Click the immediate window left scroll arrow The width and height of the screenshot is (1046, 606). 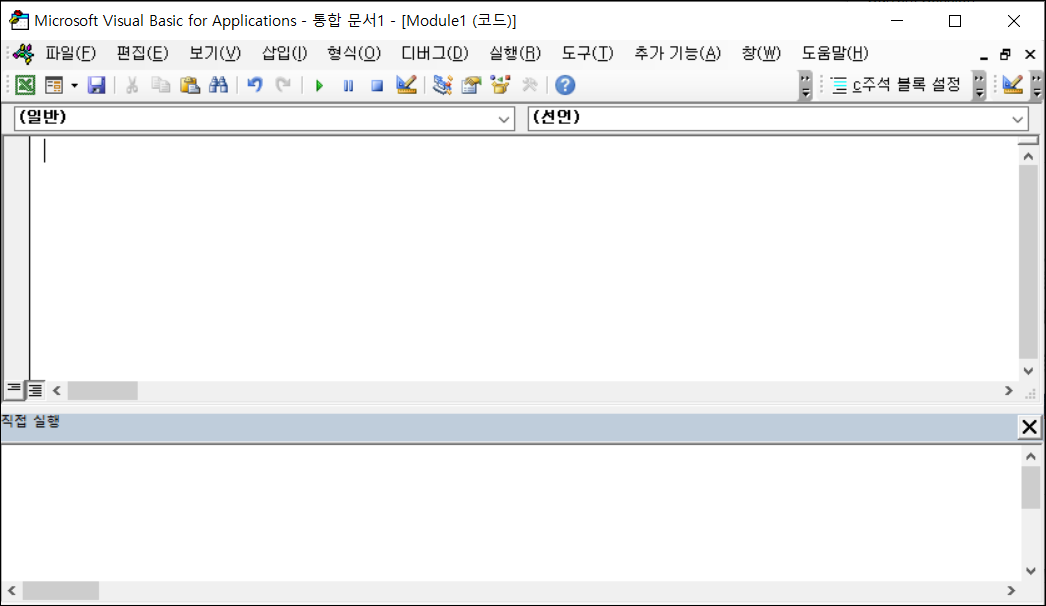pyautogui.click(x=11, y=591)
